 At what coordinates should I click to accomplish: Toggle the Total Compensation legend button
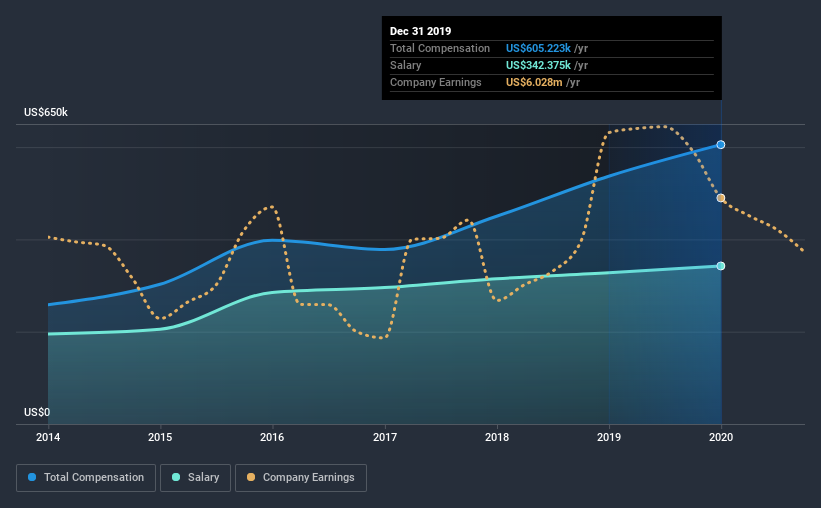86,478
